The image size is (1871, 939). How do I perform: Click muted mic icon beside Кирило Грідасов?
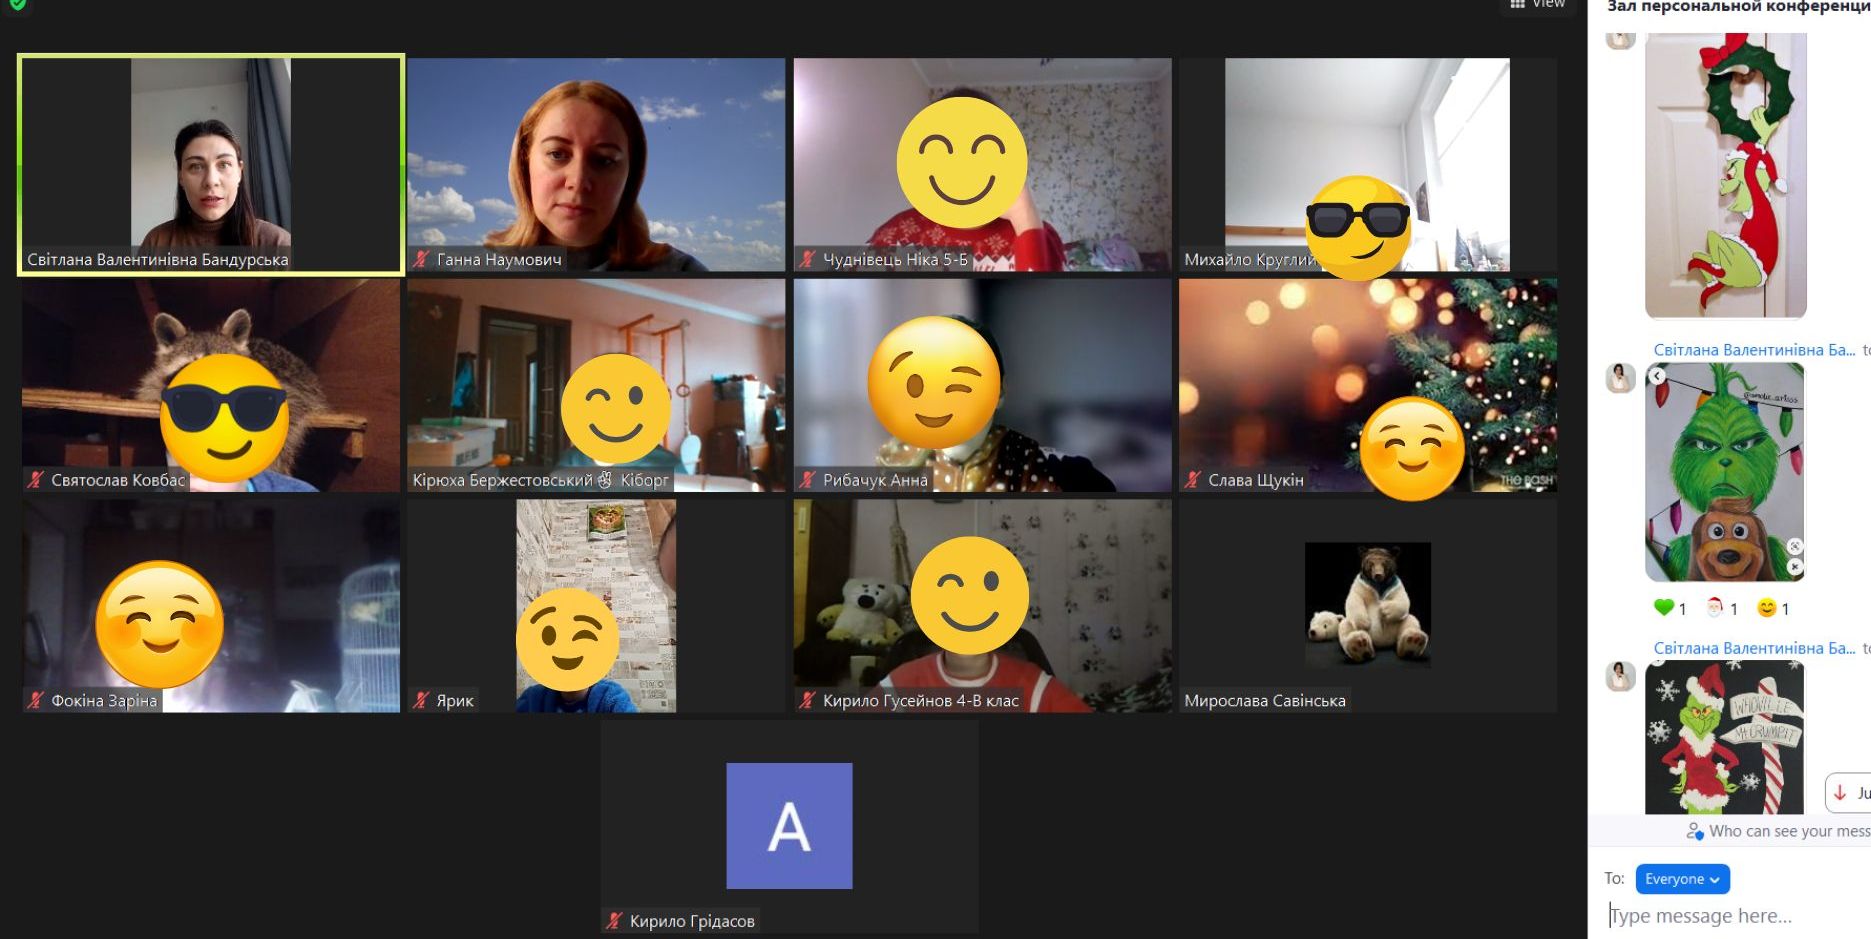coord(614,921)
